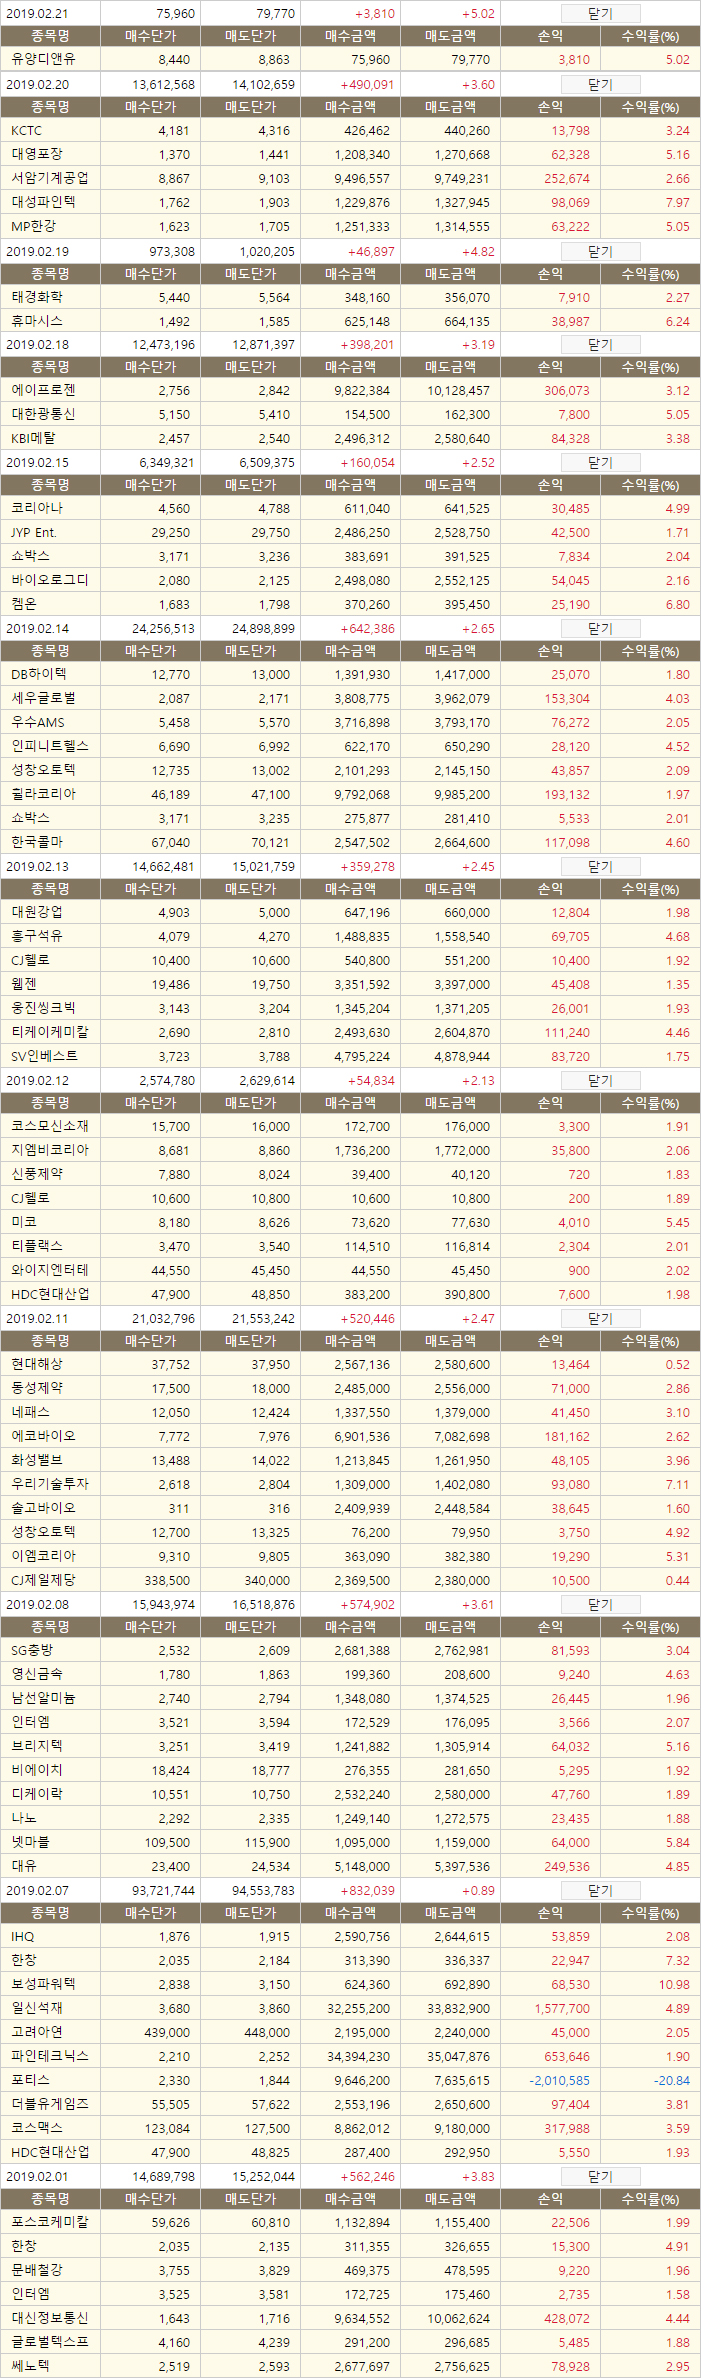The height and width of the screenshot is (2378, 701).
Task: Select the stock name 코스모신소재
Action: coord(50,1127)
